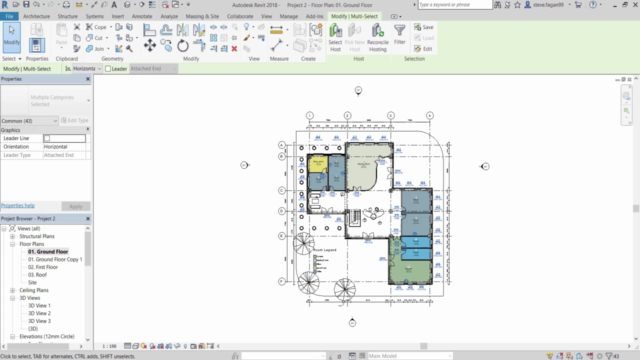This screenshot has width=640, height=360.
Task: Open the Main Model worksets dropdown
Action: [410, 356]
